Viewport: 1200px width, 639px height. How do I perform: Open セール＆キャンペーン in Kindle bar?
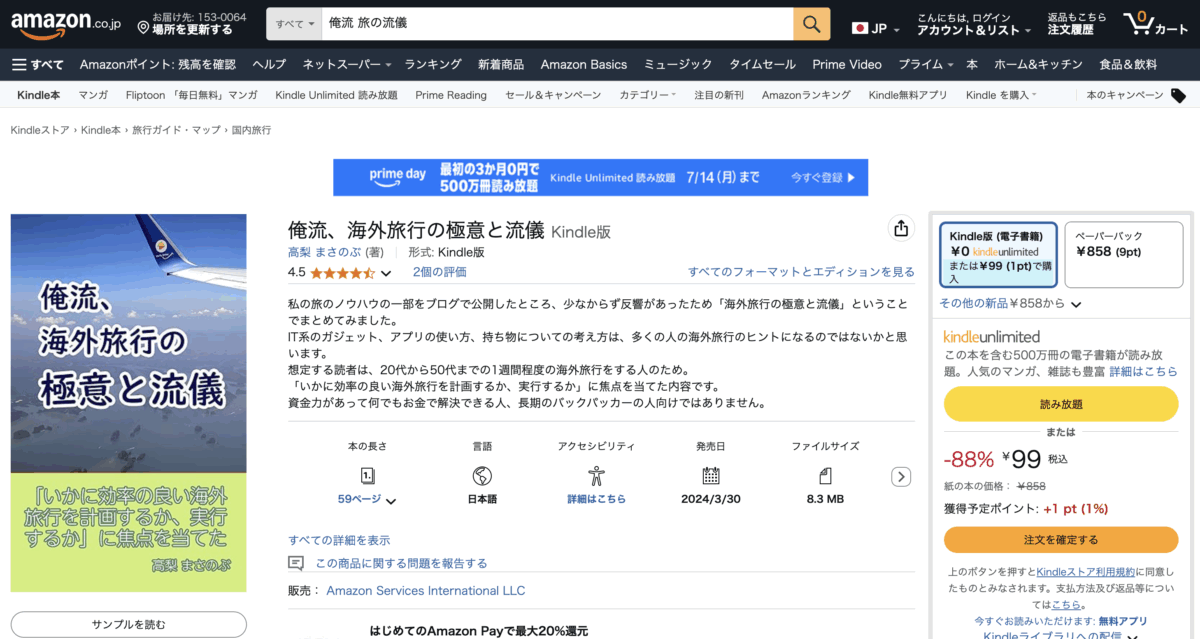coord(553,96)
